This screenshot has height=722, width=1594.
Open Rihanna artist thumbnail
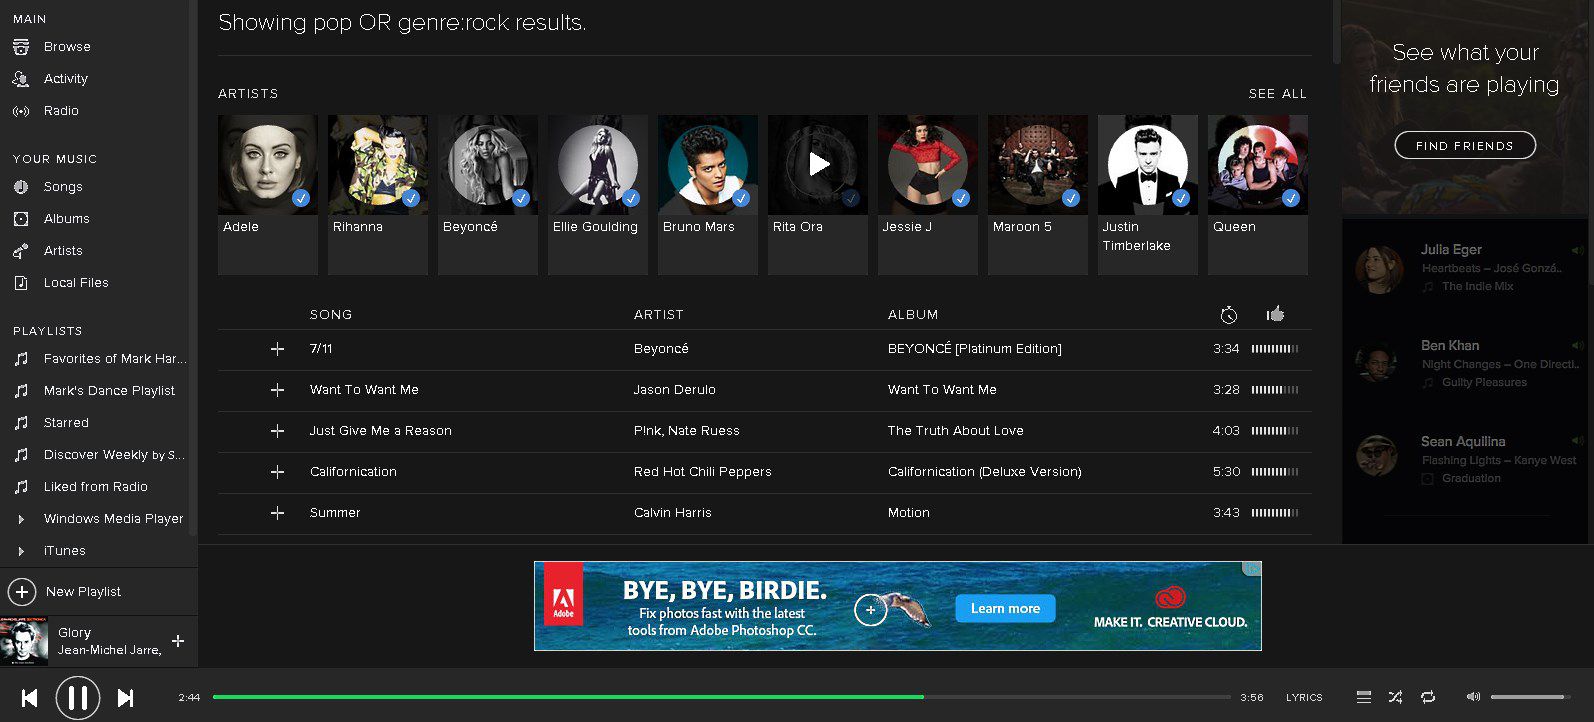tap(378, 164)
